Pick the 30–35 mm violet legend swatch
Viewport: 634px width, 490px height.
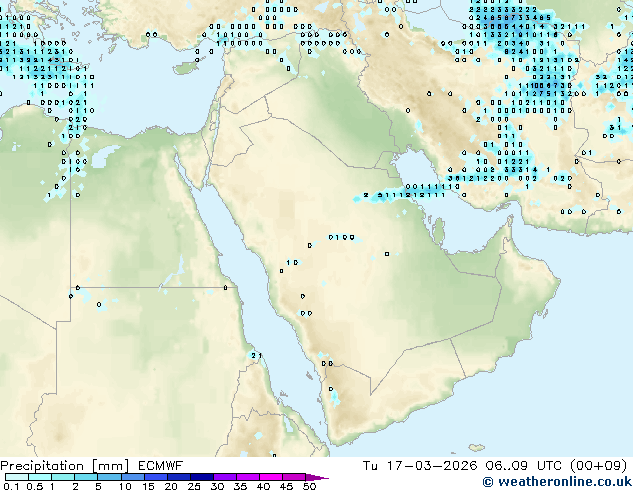click(224, 477)
